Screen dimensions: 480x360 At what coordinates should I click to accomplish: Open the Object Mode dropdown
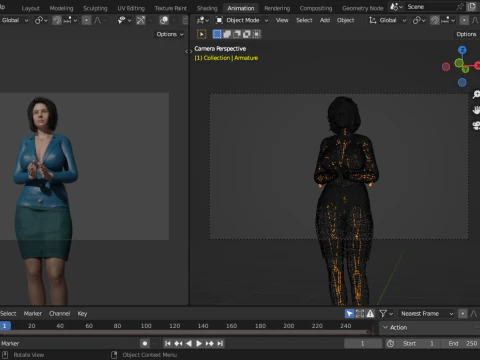(242, 20)
